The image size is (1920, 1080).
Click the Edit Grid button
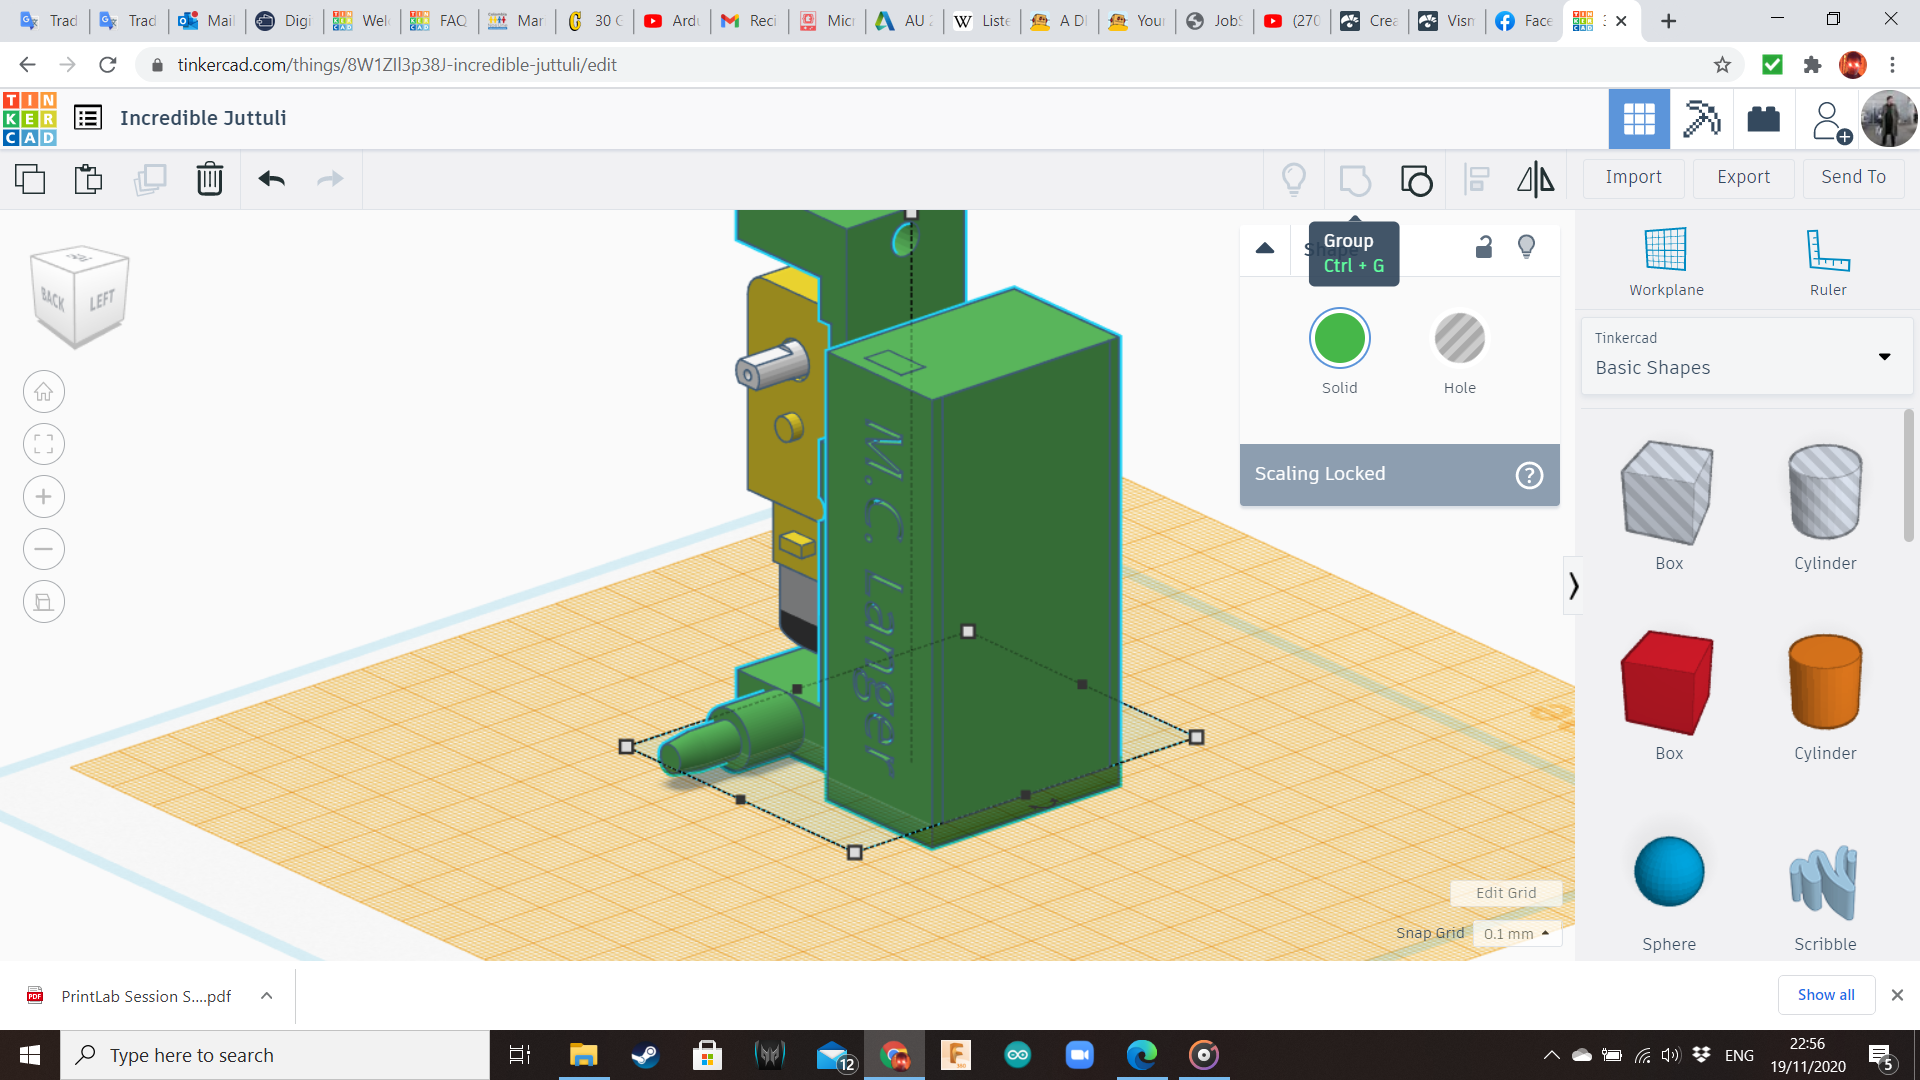point(1506,893)
